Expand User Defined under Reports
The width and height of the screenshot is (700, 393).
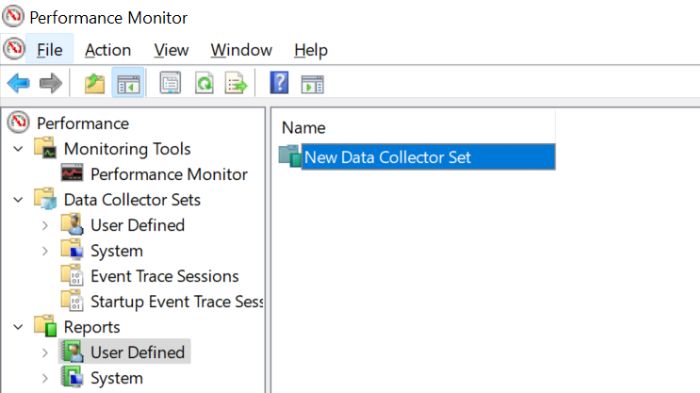(45, 353)
